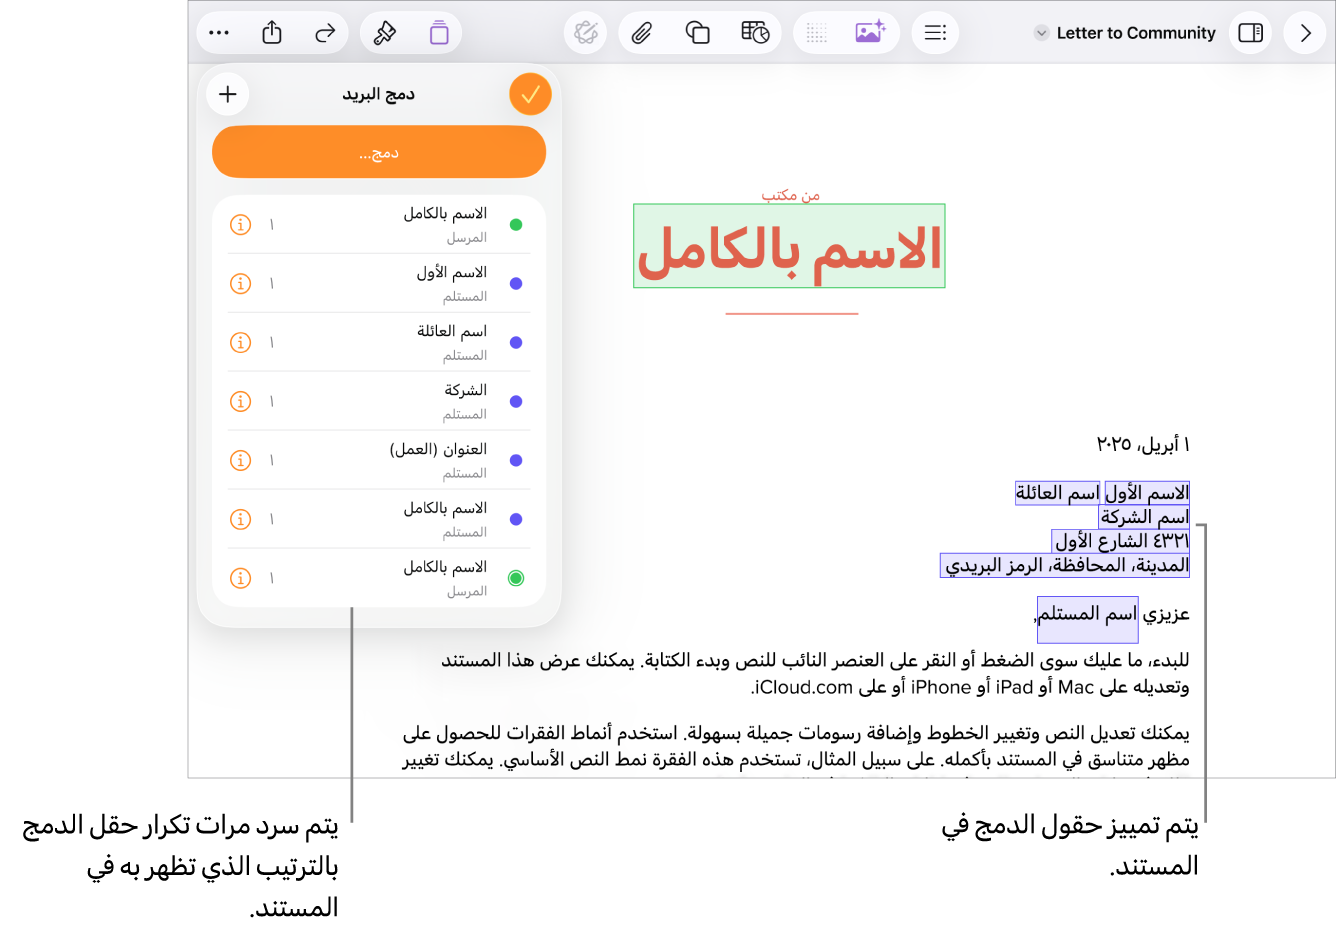Select the الشركة row in merge list
This screenshot has width=1338, height=945.
[x=379, y=401]
